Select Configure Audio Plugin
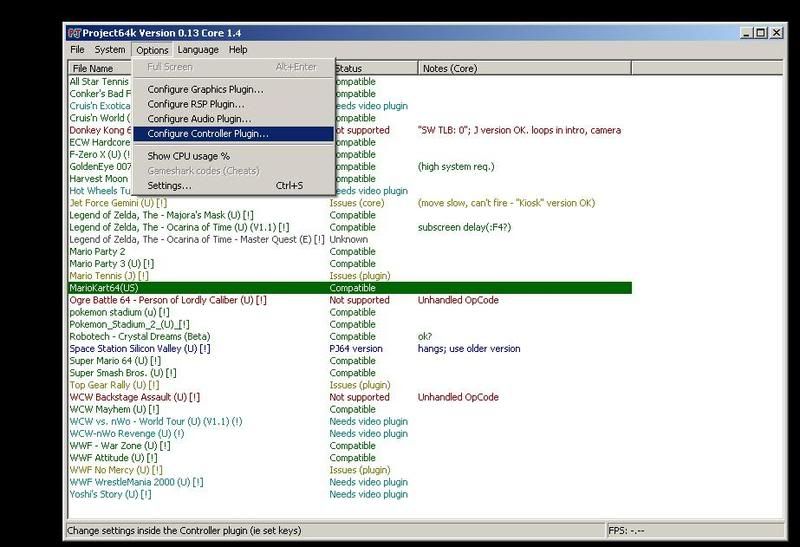 point(234,119)
